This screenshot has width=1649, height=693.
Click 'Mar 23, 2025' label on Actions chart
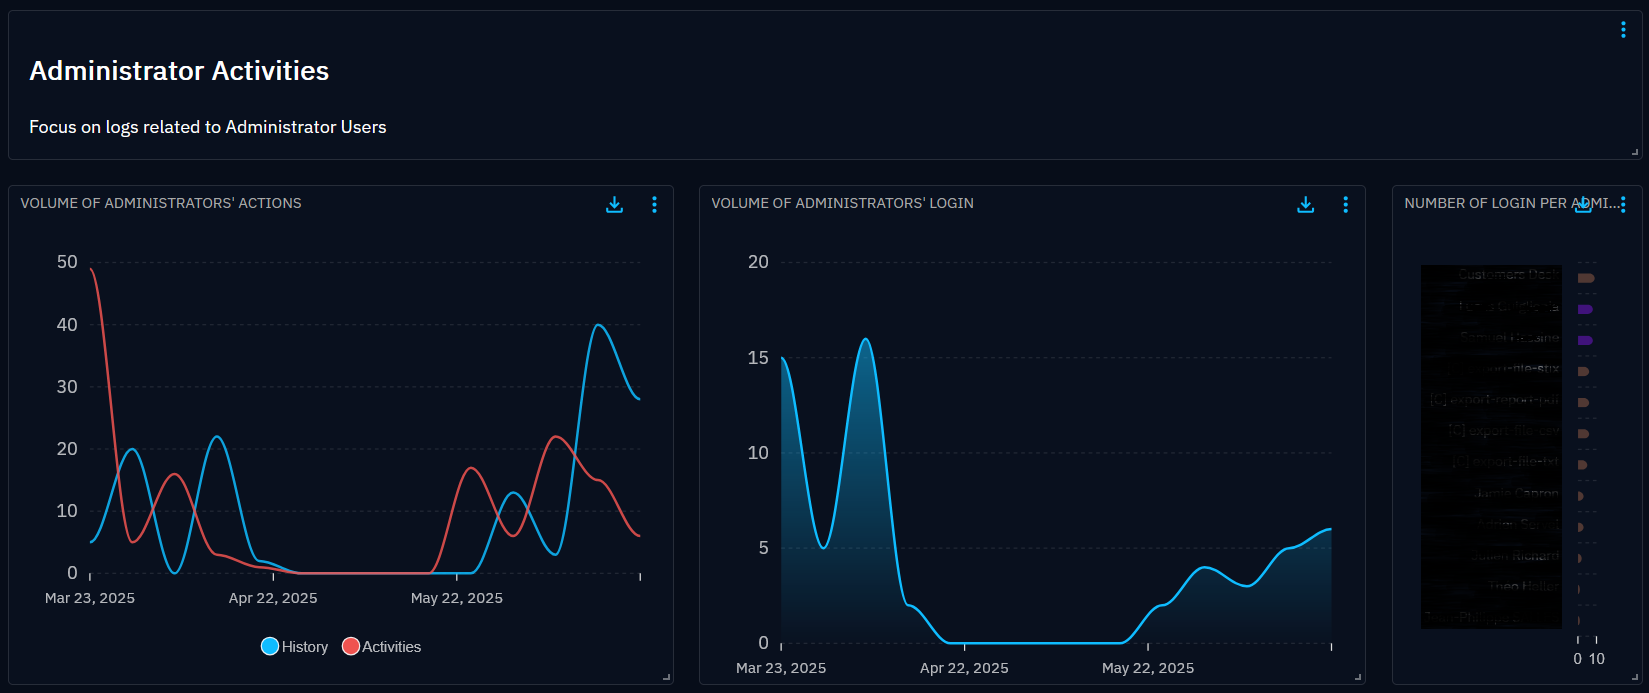coord(90,598)
